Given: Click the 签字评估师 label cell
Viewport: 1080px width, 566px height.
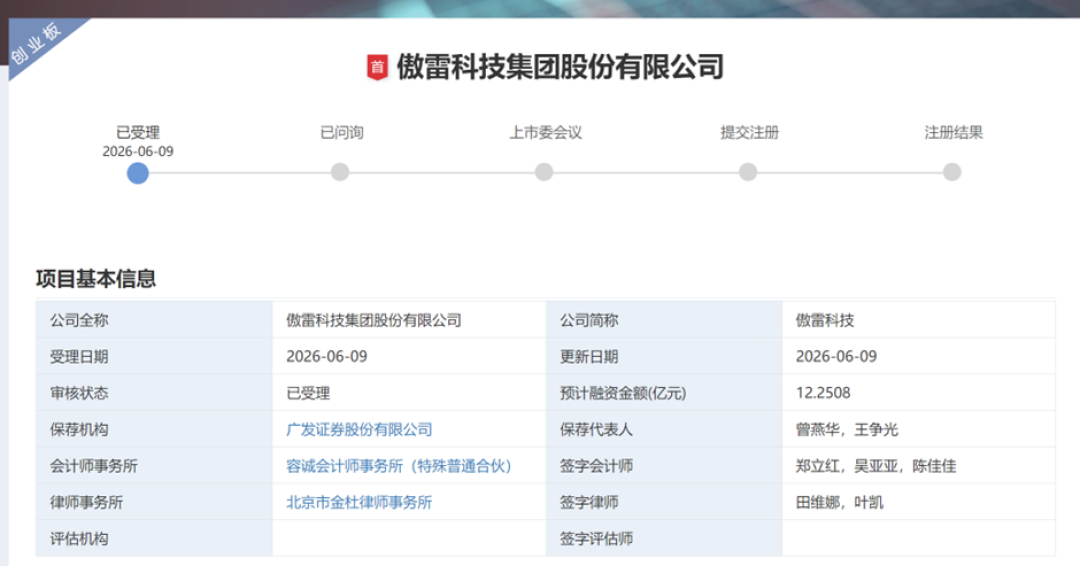Looking at the screenshot, I should pos(664,538).
